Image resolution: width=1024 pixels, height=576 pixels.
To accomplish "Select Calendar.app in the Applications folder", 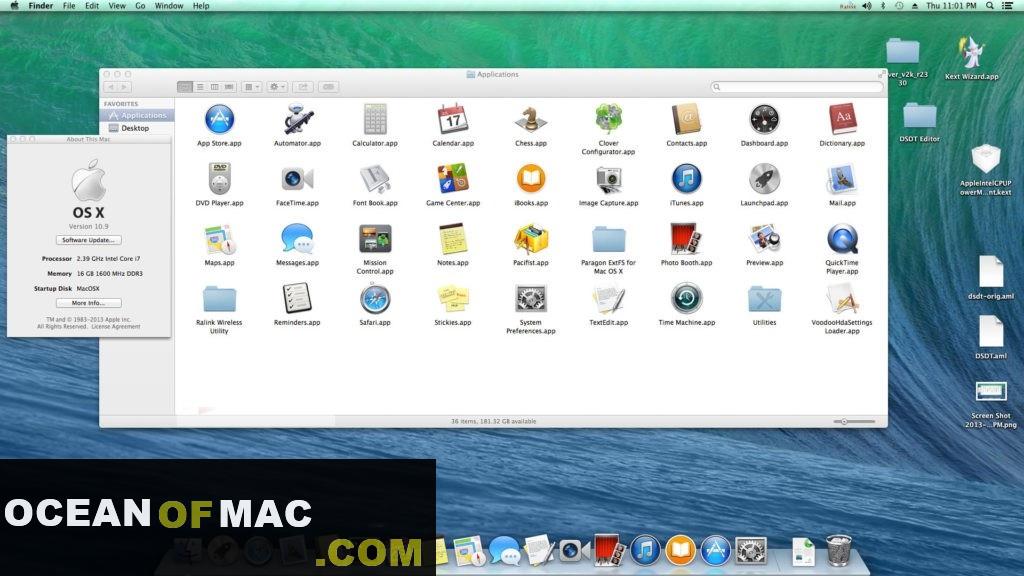I will (453, 120).
